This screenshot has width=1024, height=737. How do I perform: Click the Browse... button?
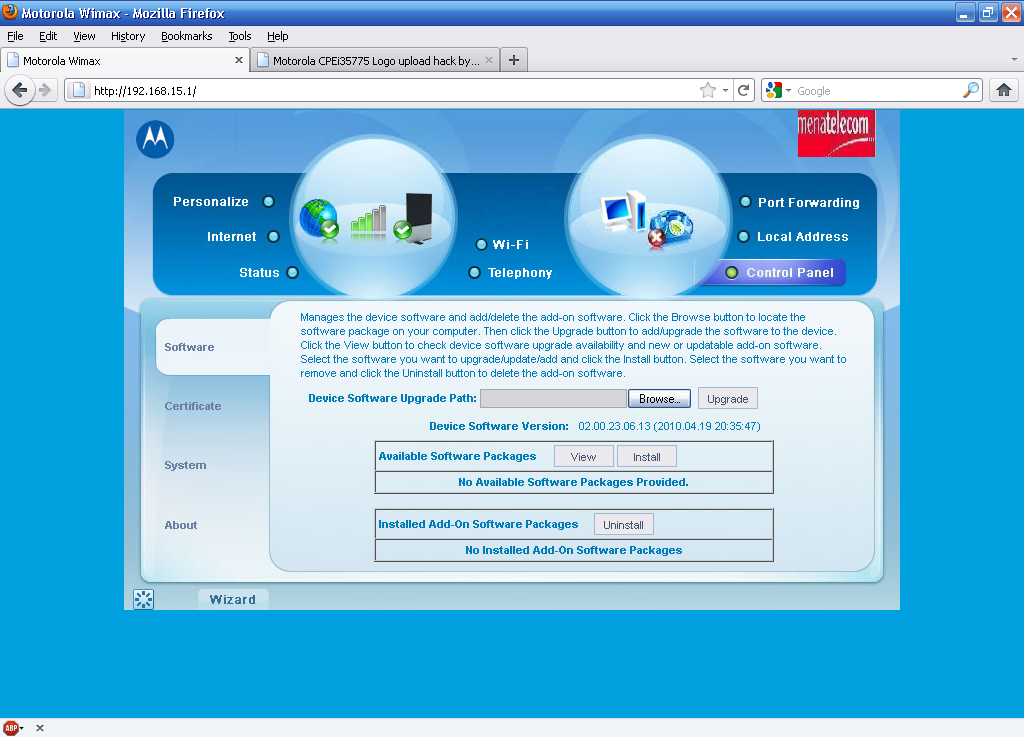pos(660,398)
